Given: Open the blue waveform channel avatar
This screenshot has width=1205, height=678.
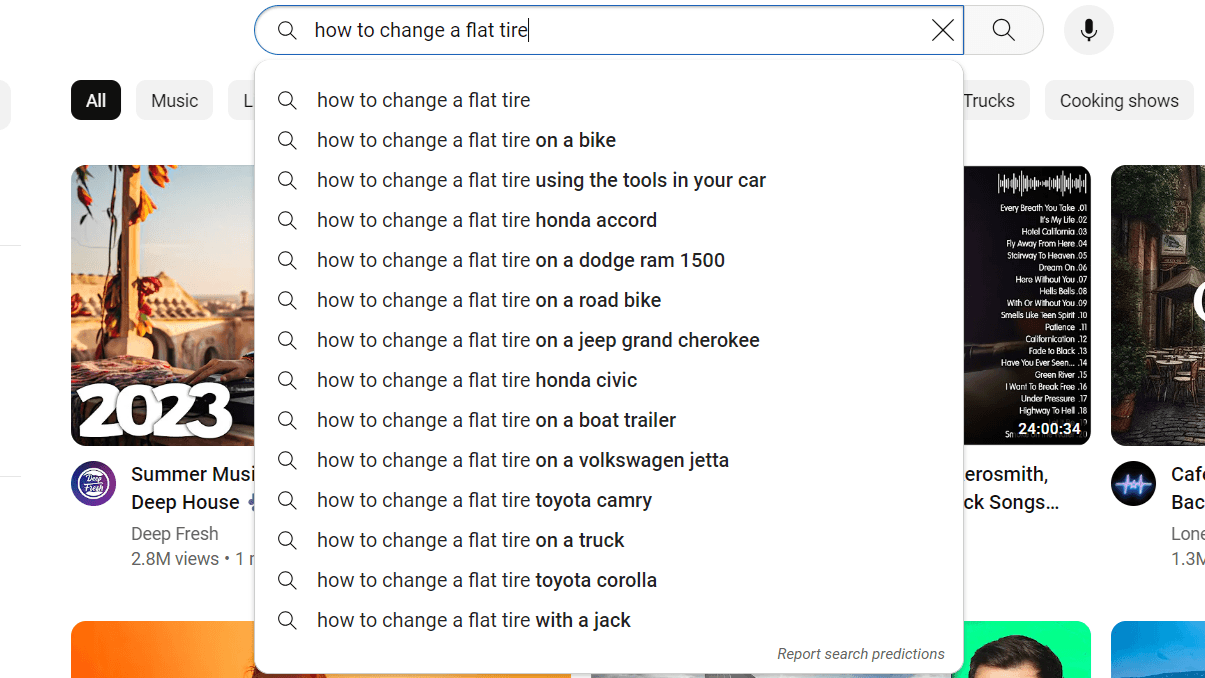Looking at the screenshot, I should (1133, 484).
